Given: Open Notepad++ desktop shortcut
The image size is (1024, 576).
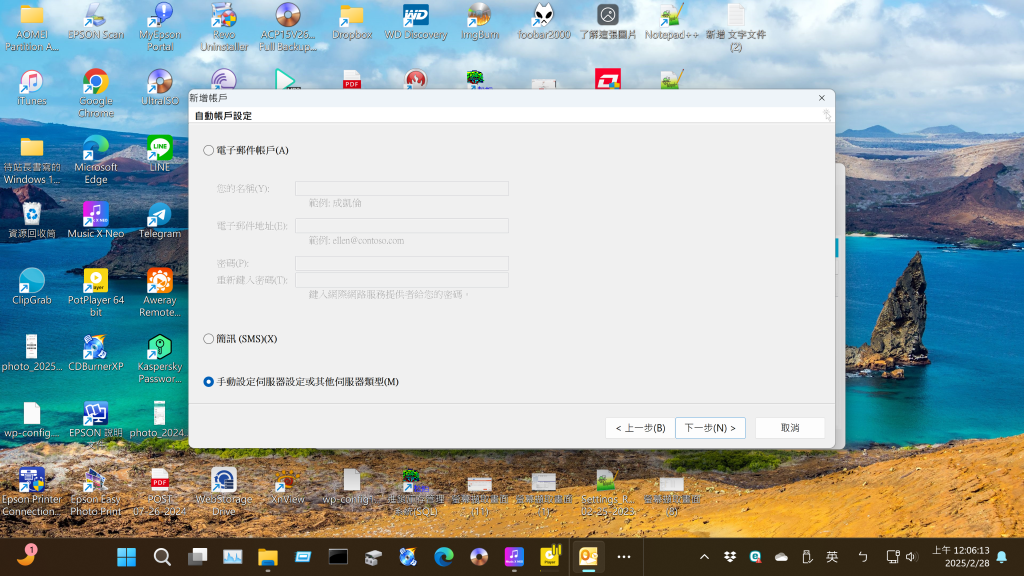Looking at the screenshot, I should [x=671, y=21].
